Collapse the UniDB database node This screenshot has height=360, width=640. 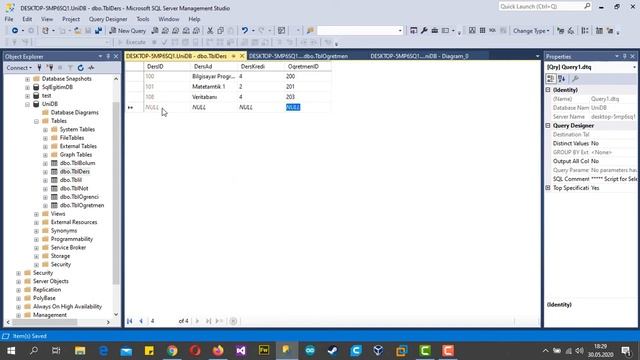[27, 104]
